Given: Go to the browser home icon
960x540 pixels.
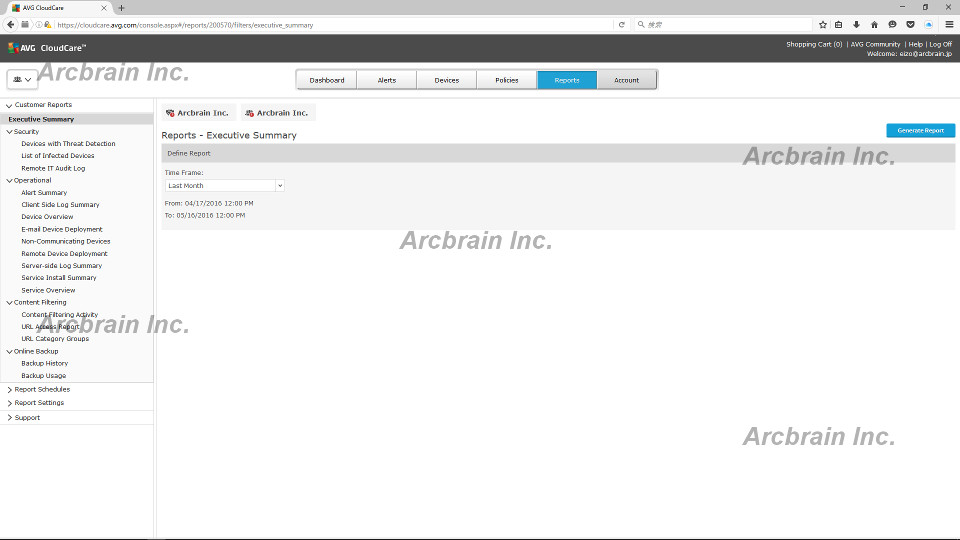Looking at the screenshot, I should click(x=874, y=24).
